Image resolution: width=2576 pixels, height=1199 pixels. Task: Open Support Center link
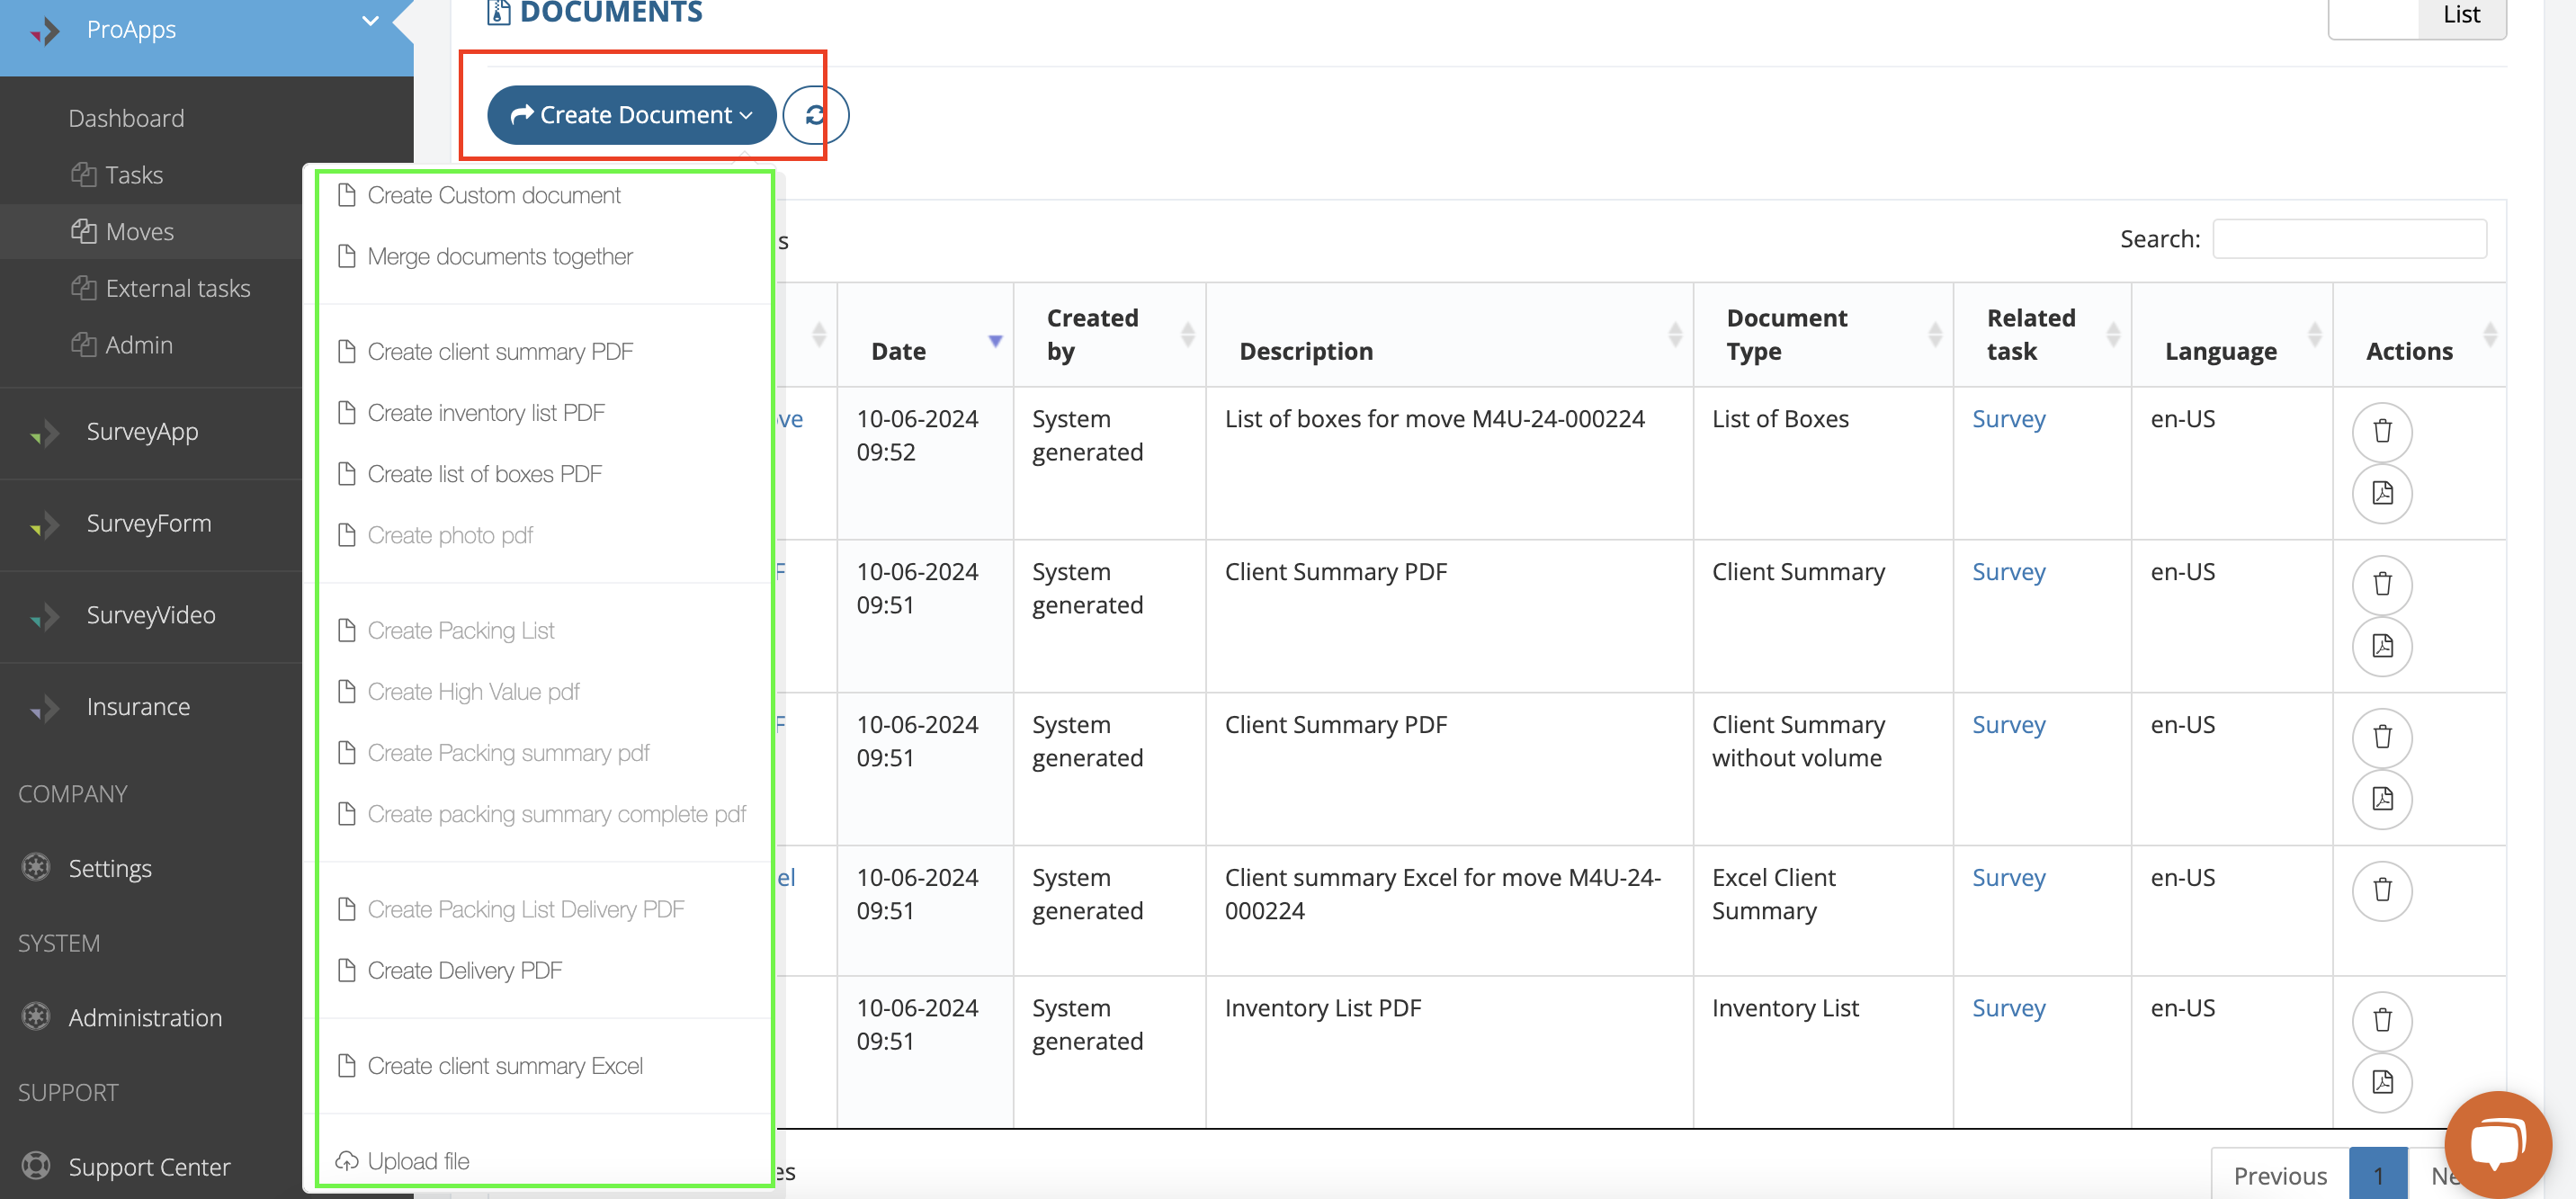click(149, 1167)
